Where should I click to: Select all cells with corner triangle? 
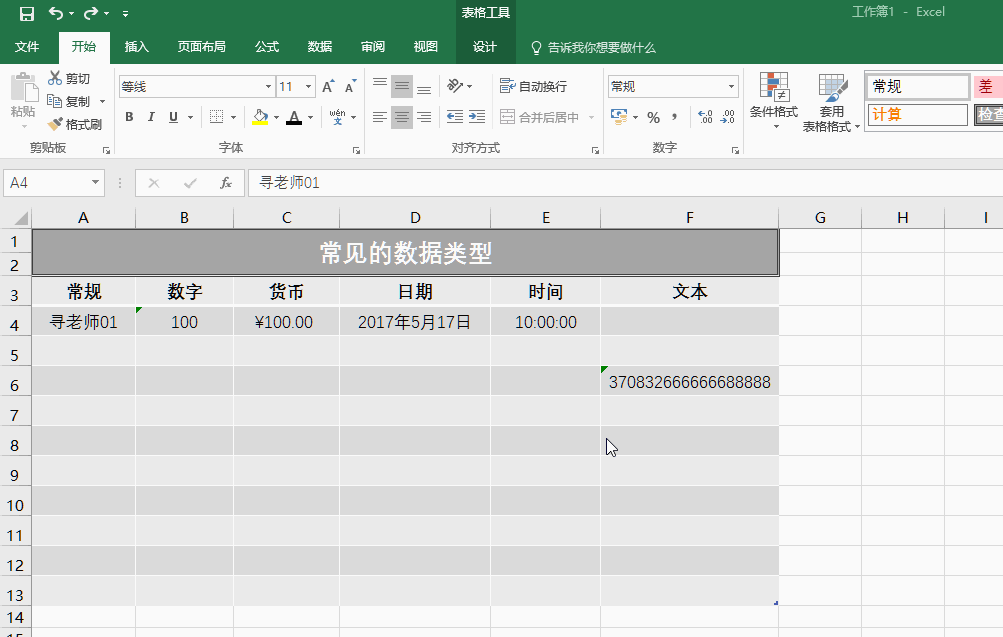19,218
